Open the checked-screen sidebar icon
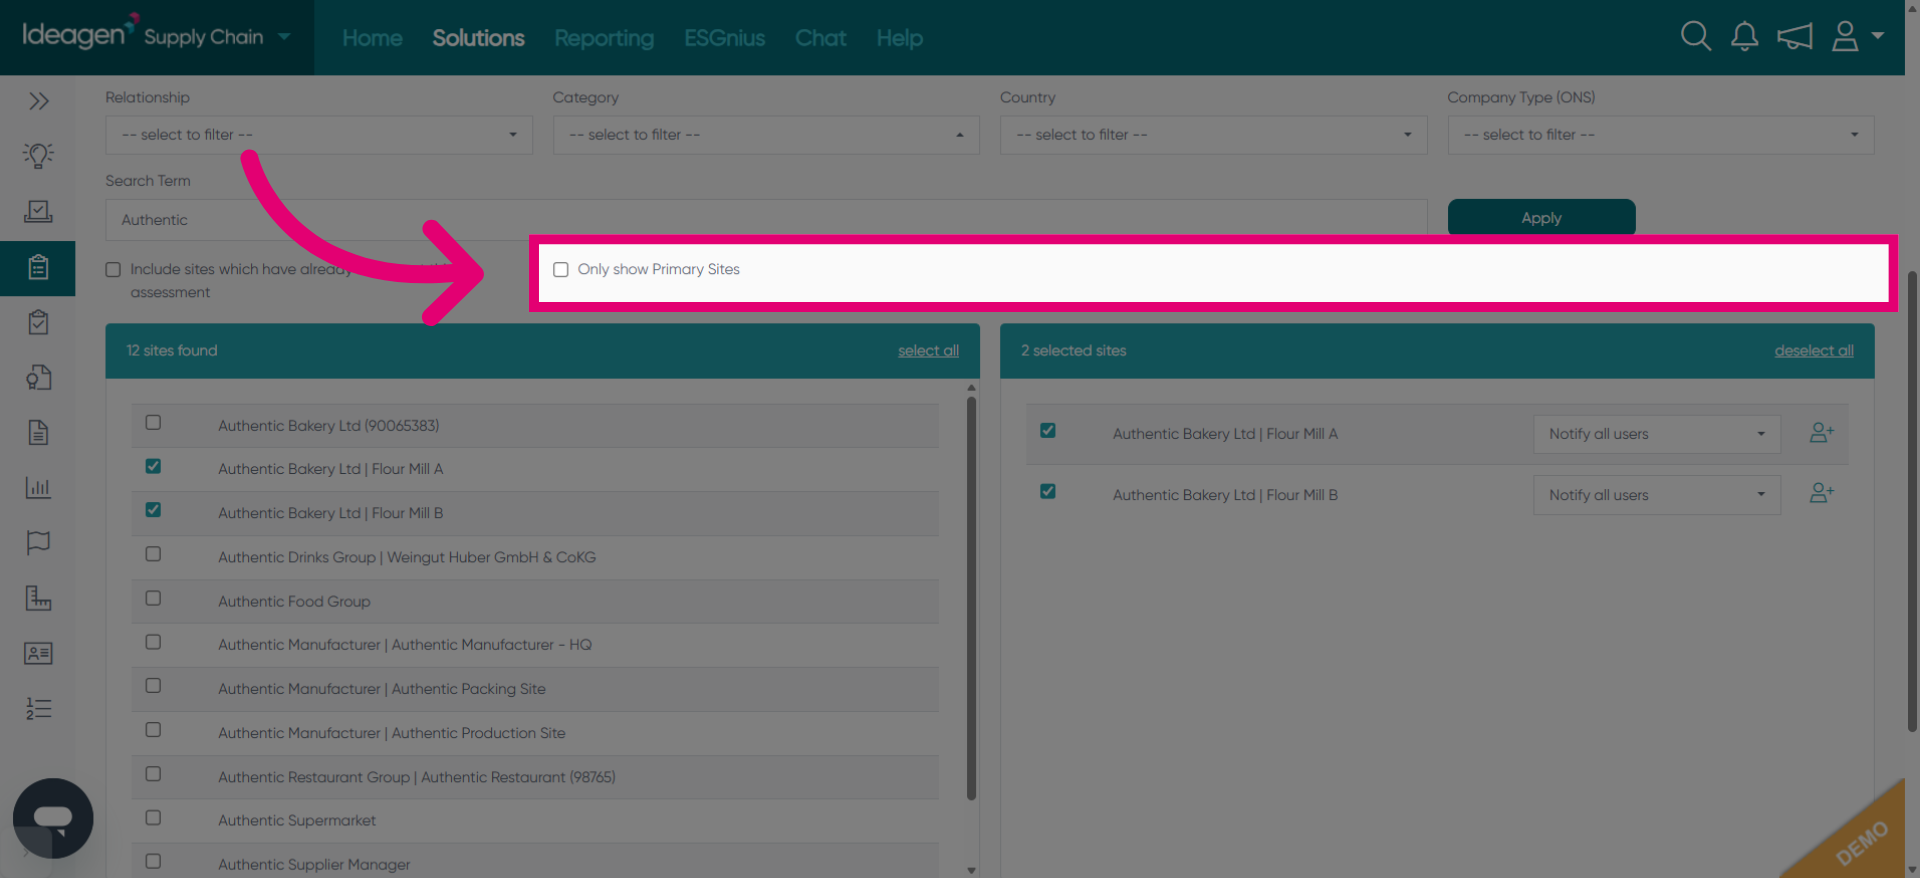 click(x=38, y=211)
